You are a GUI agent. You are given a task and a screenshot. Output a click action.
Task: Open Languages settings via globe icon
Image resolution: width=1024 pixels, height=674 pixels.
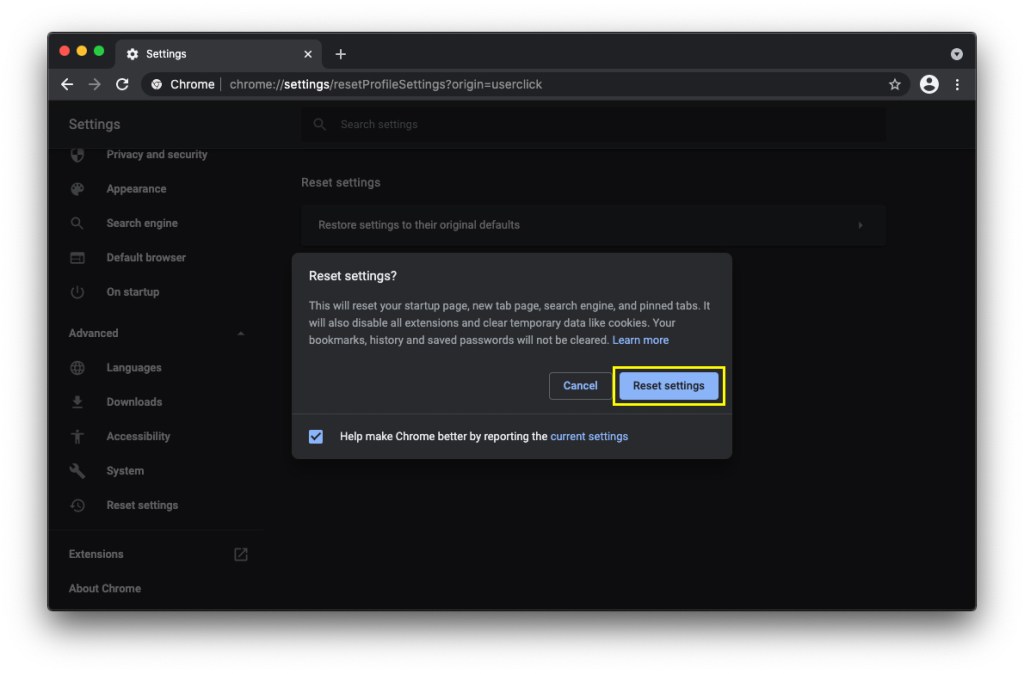coord(78,368)
